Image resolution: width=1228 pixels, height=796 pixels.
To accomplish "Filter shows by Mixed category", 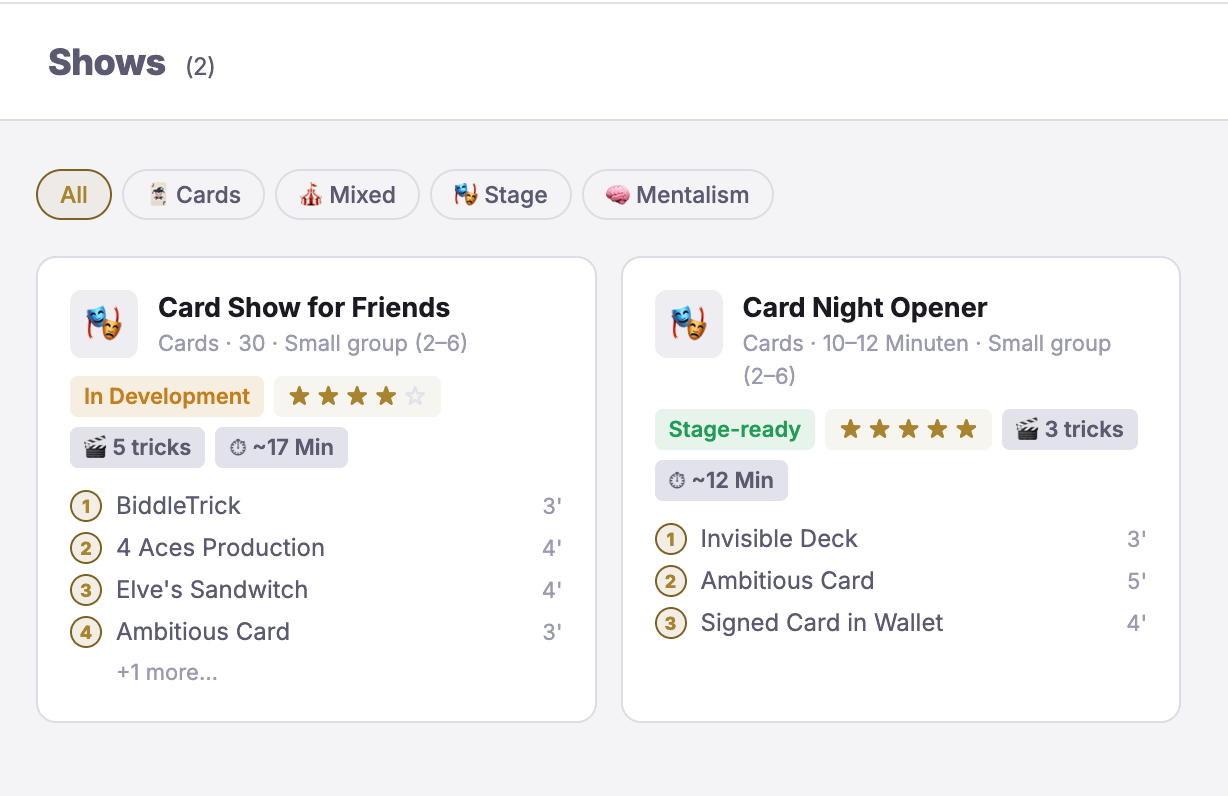I will [x=348, y=195].
